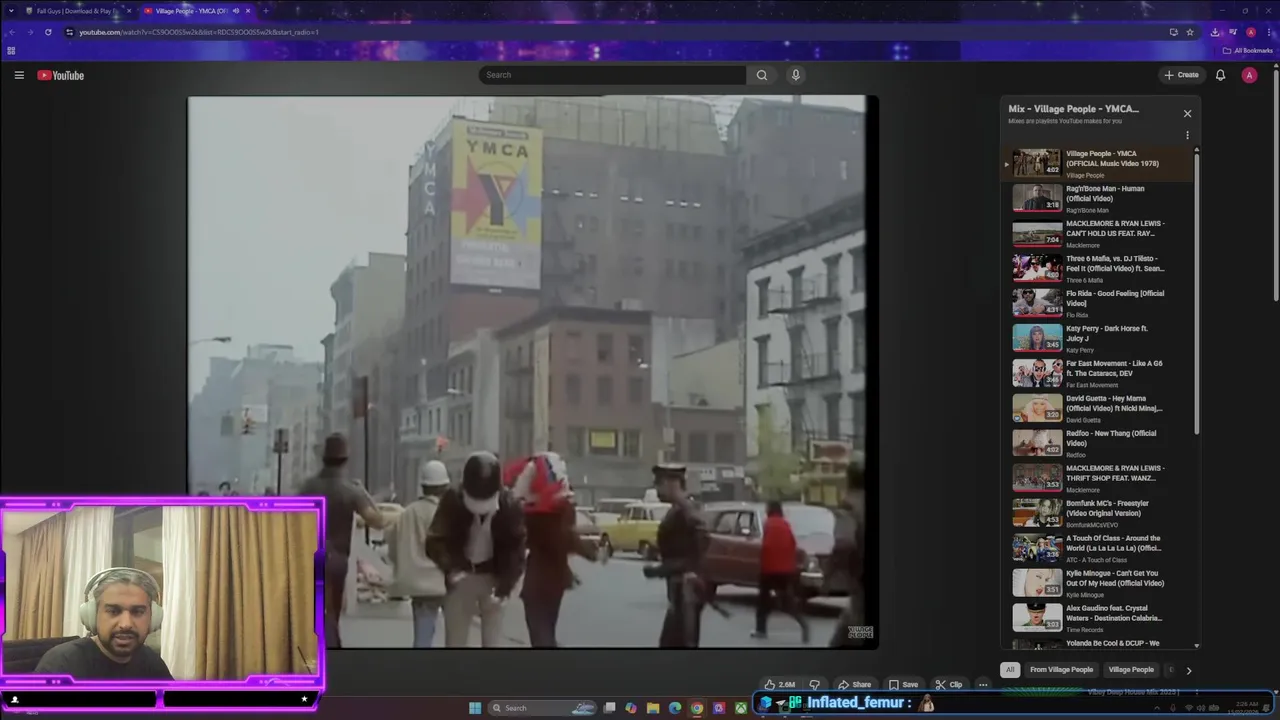This screenshot has height=720, width=1280.
Task: Share the YMCA video
Action: [854, 685]
